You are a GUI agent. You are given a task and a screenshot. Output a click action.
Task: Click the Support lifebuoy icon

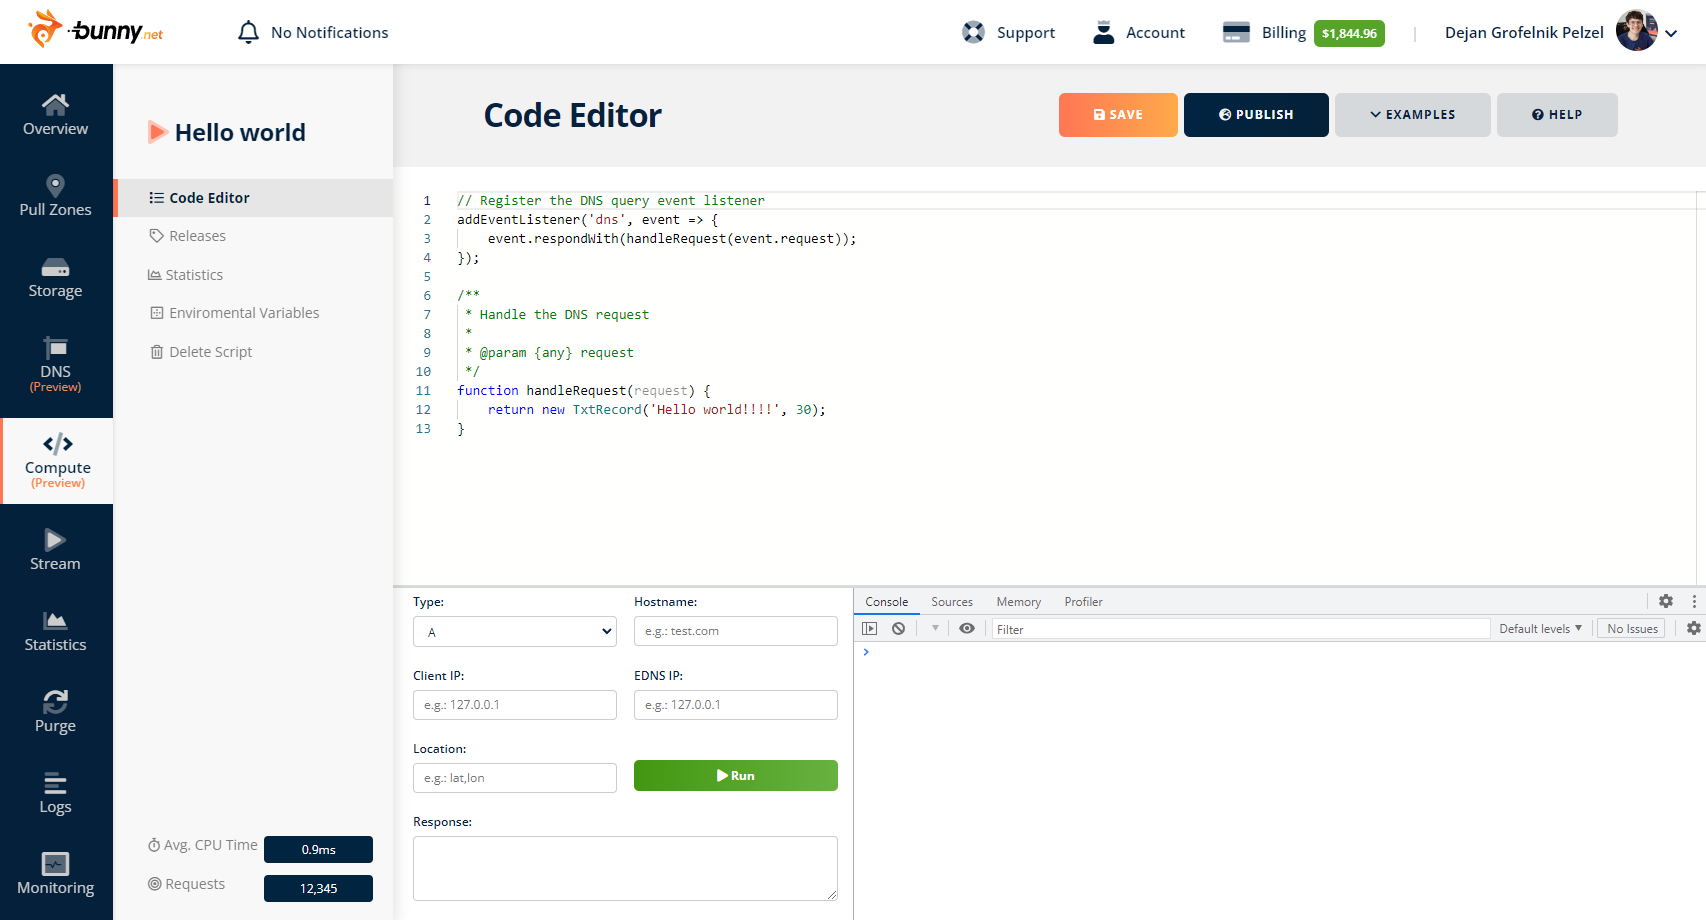point(973,32)
